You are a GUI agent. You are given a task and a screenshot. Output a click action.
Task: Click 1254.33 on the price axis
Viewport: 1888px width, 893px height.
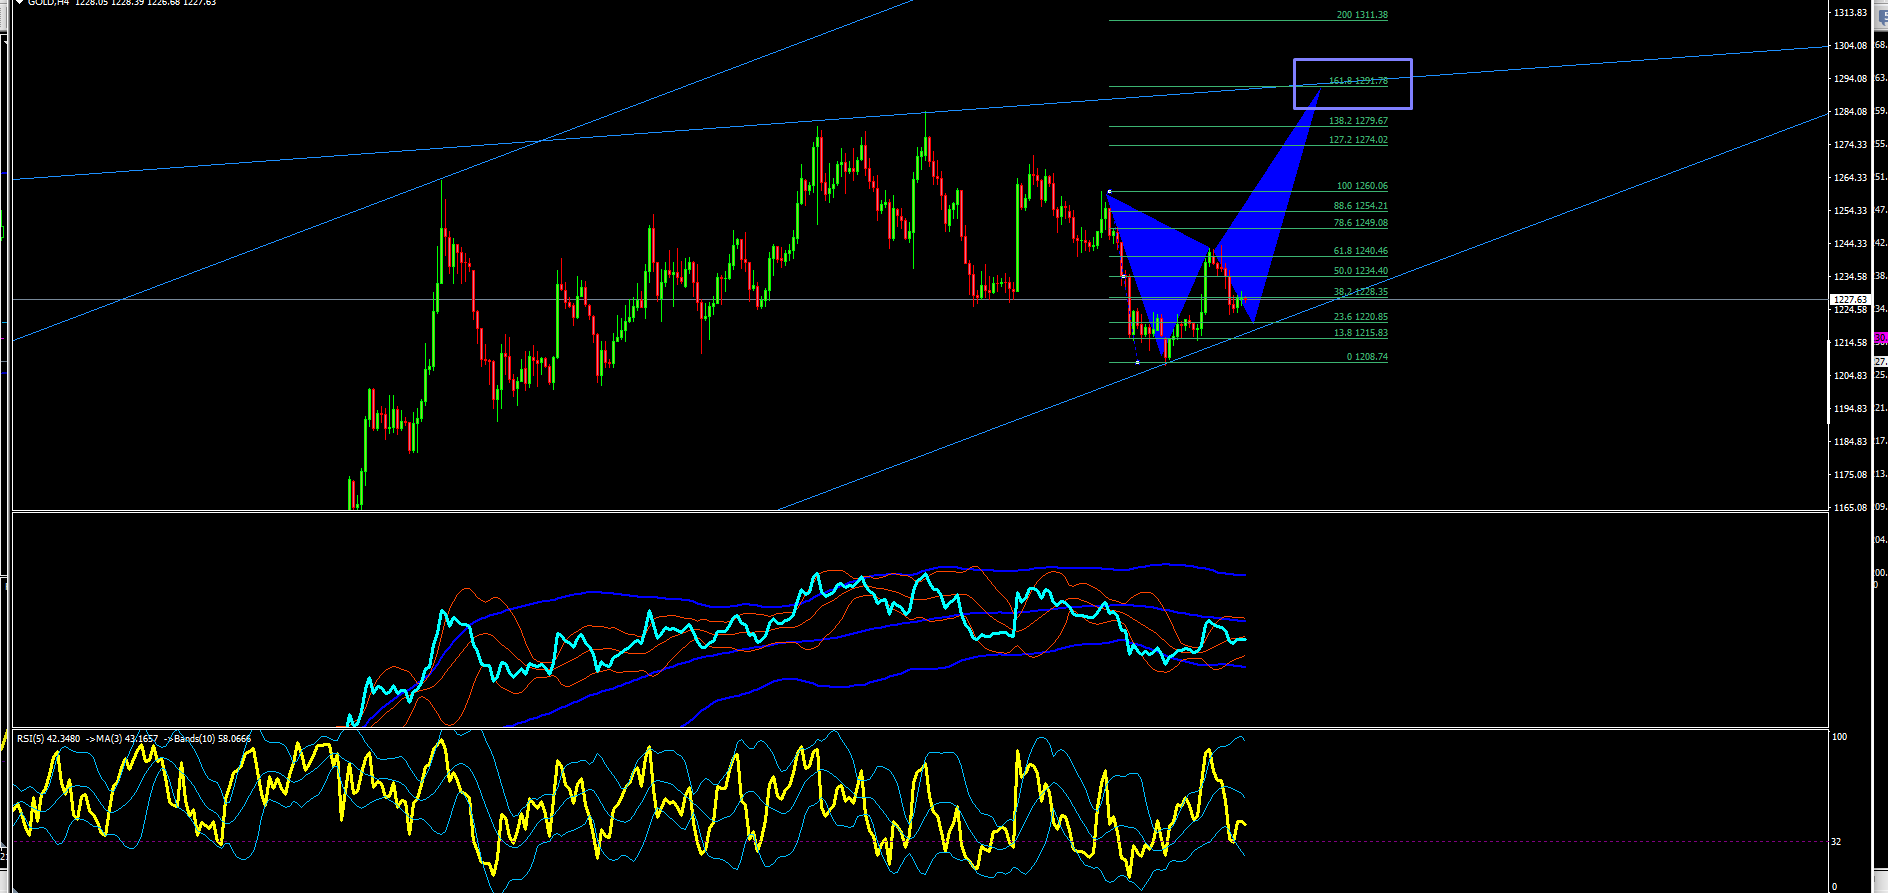pyautogui.click(x=1850, y=211)
